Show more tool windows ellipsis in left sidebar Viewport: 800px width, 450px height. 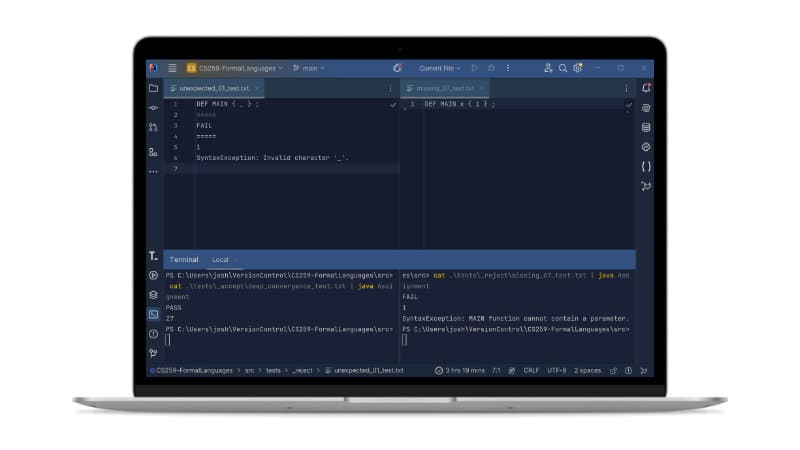[153, 172]
